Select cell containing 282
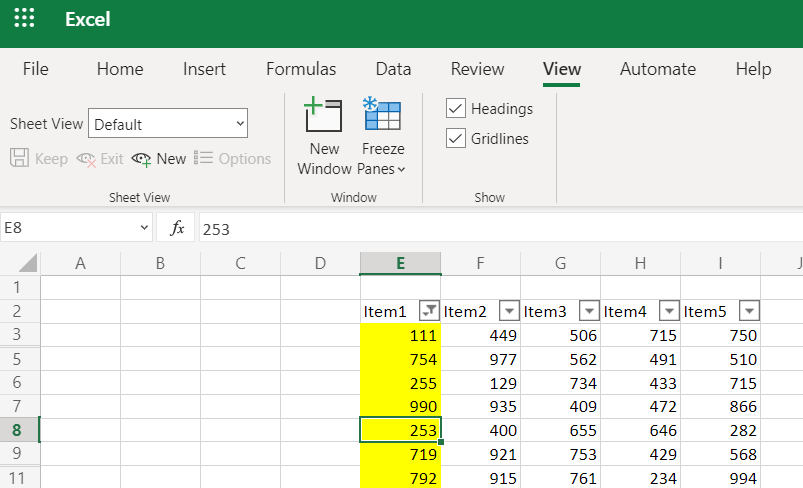The height and width of the screenshot is (488, 803). tap(720, 430)
